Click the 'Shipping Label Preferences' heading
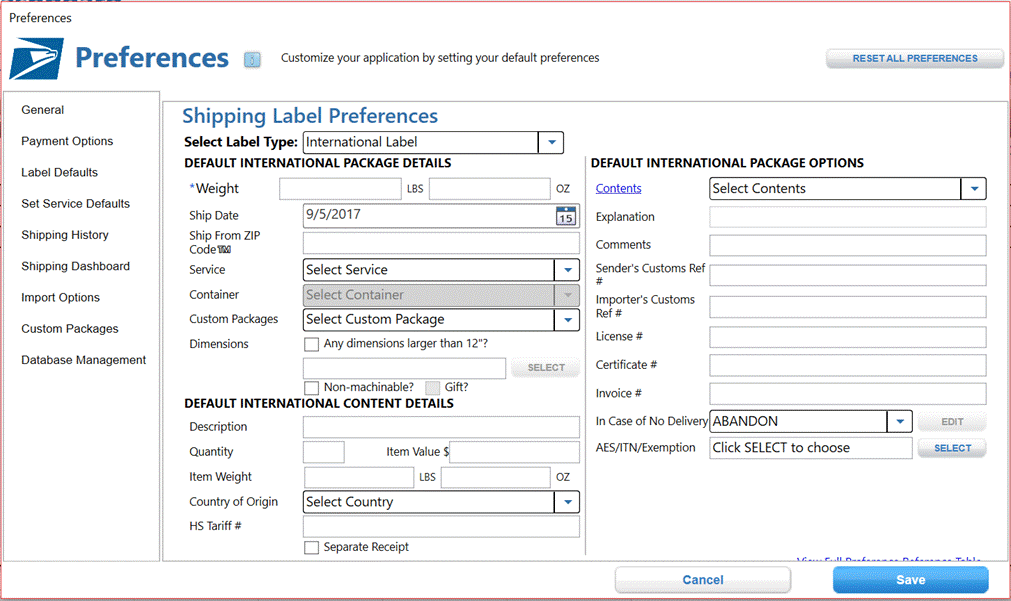Screen dimensions: 1011x601 pos(310,116)
